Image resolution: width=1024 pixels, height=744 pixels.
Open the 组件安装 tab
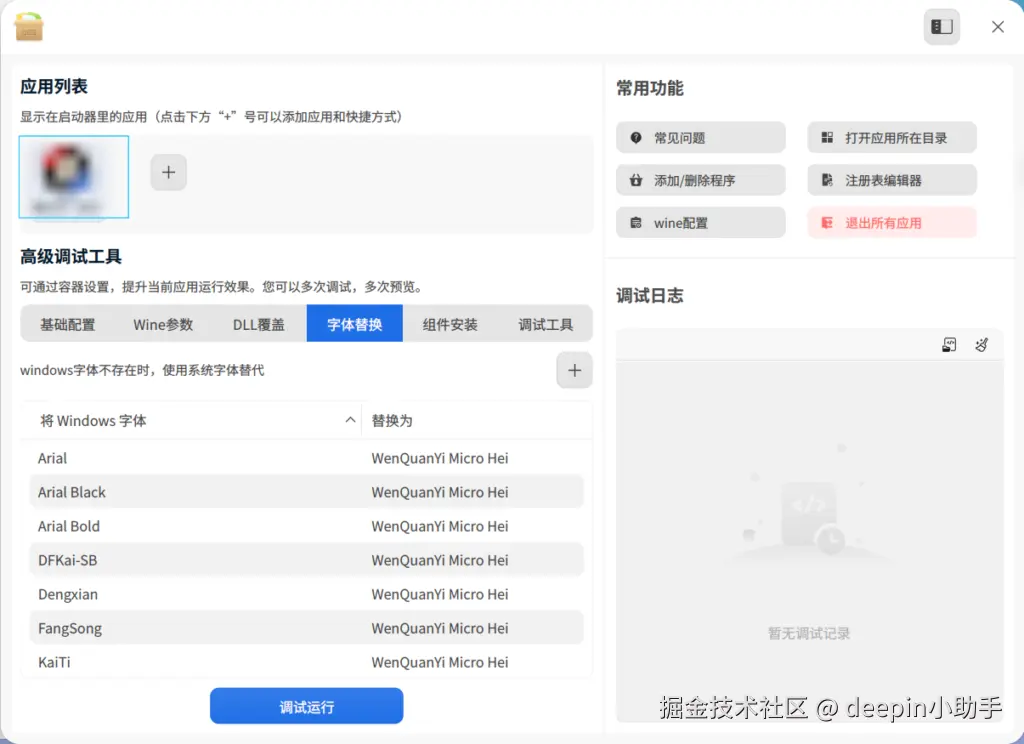(450, 324)
